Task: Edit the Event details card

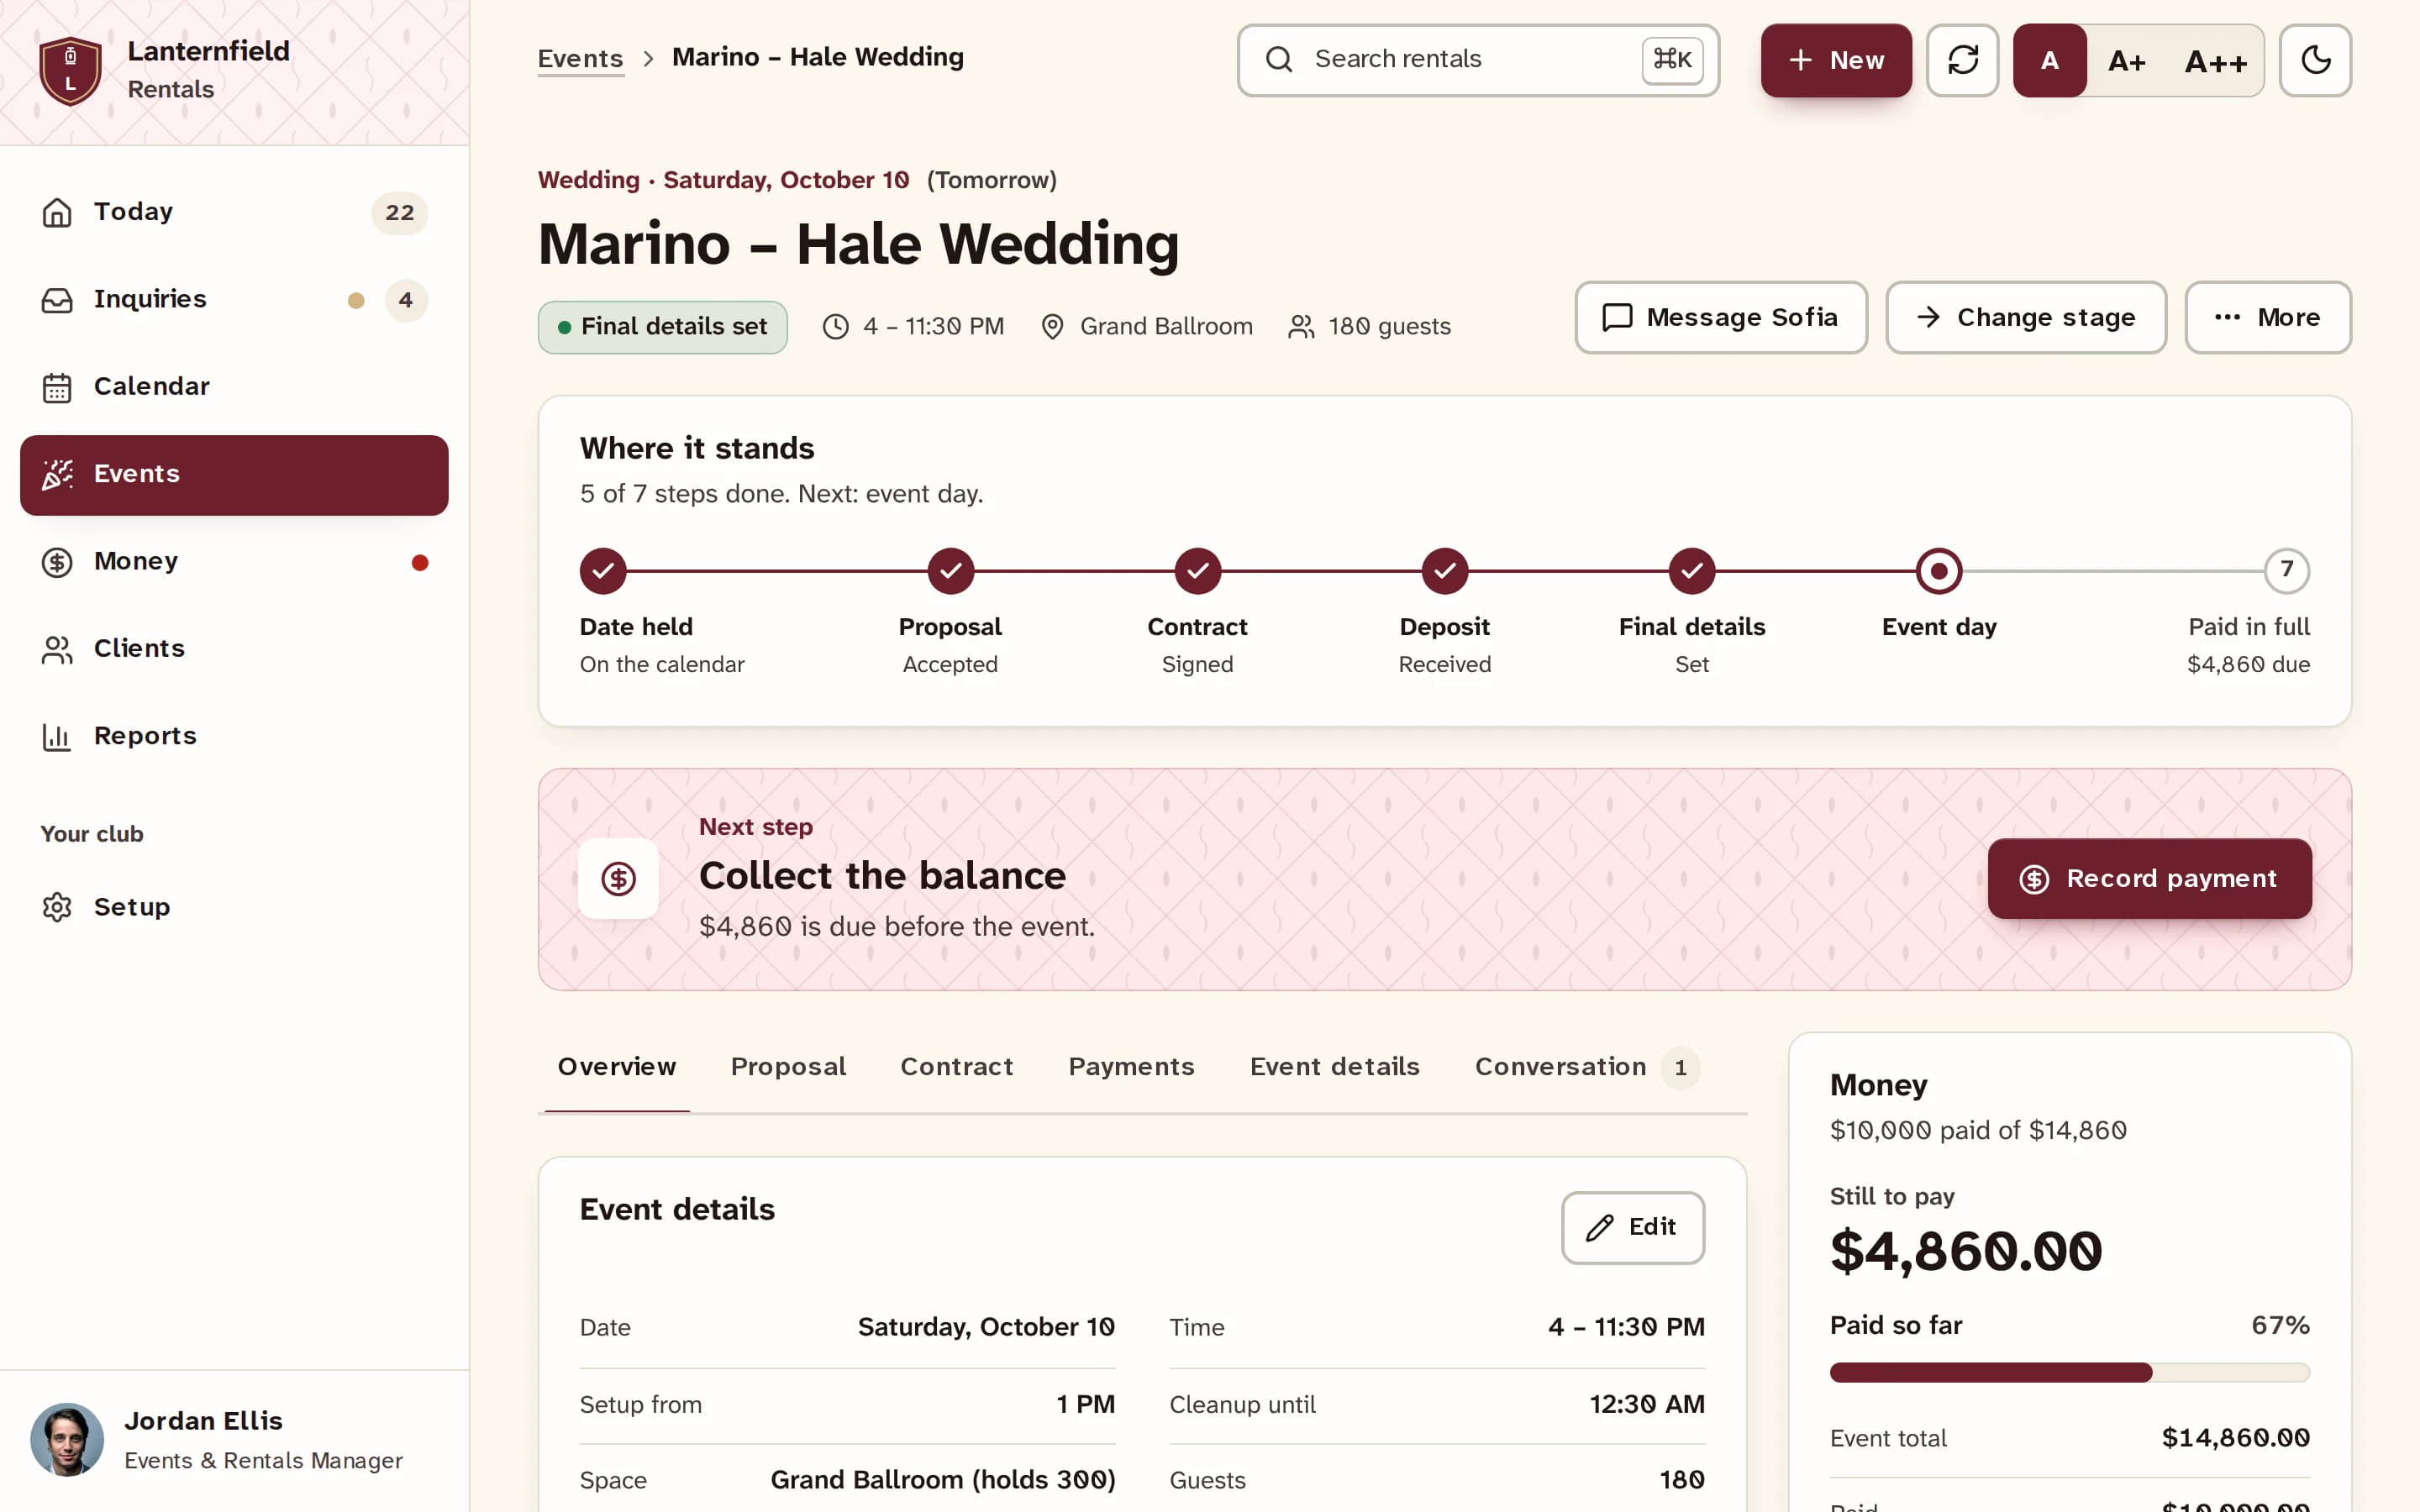Action: tap(1632, 1227)
